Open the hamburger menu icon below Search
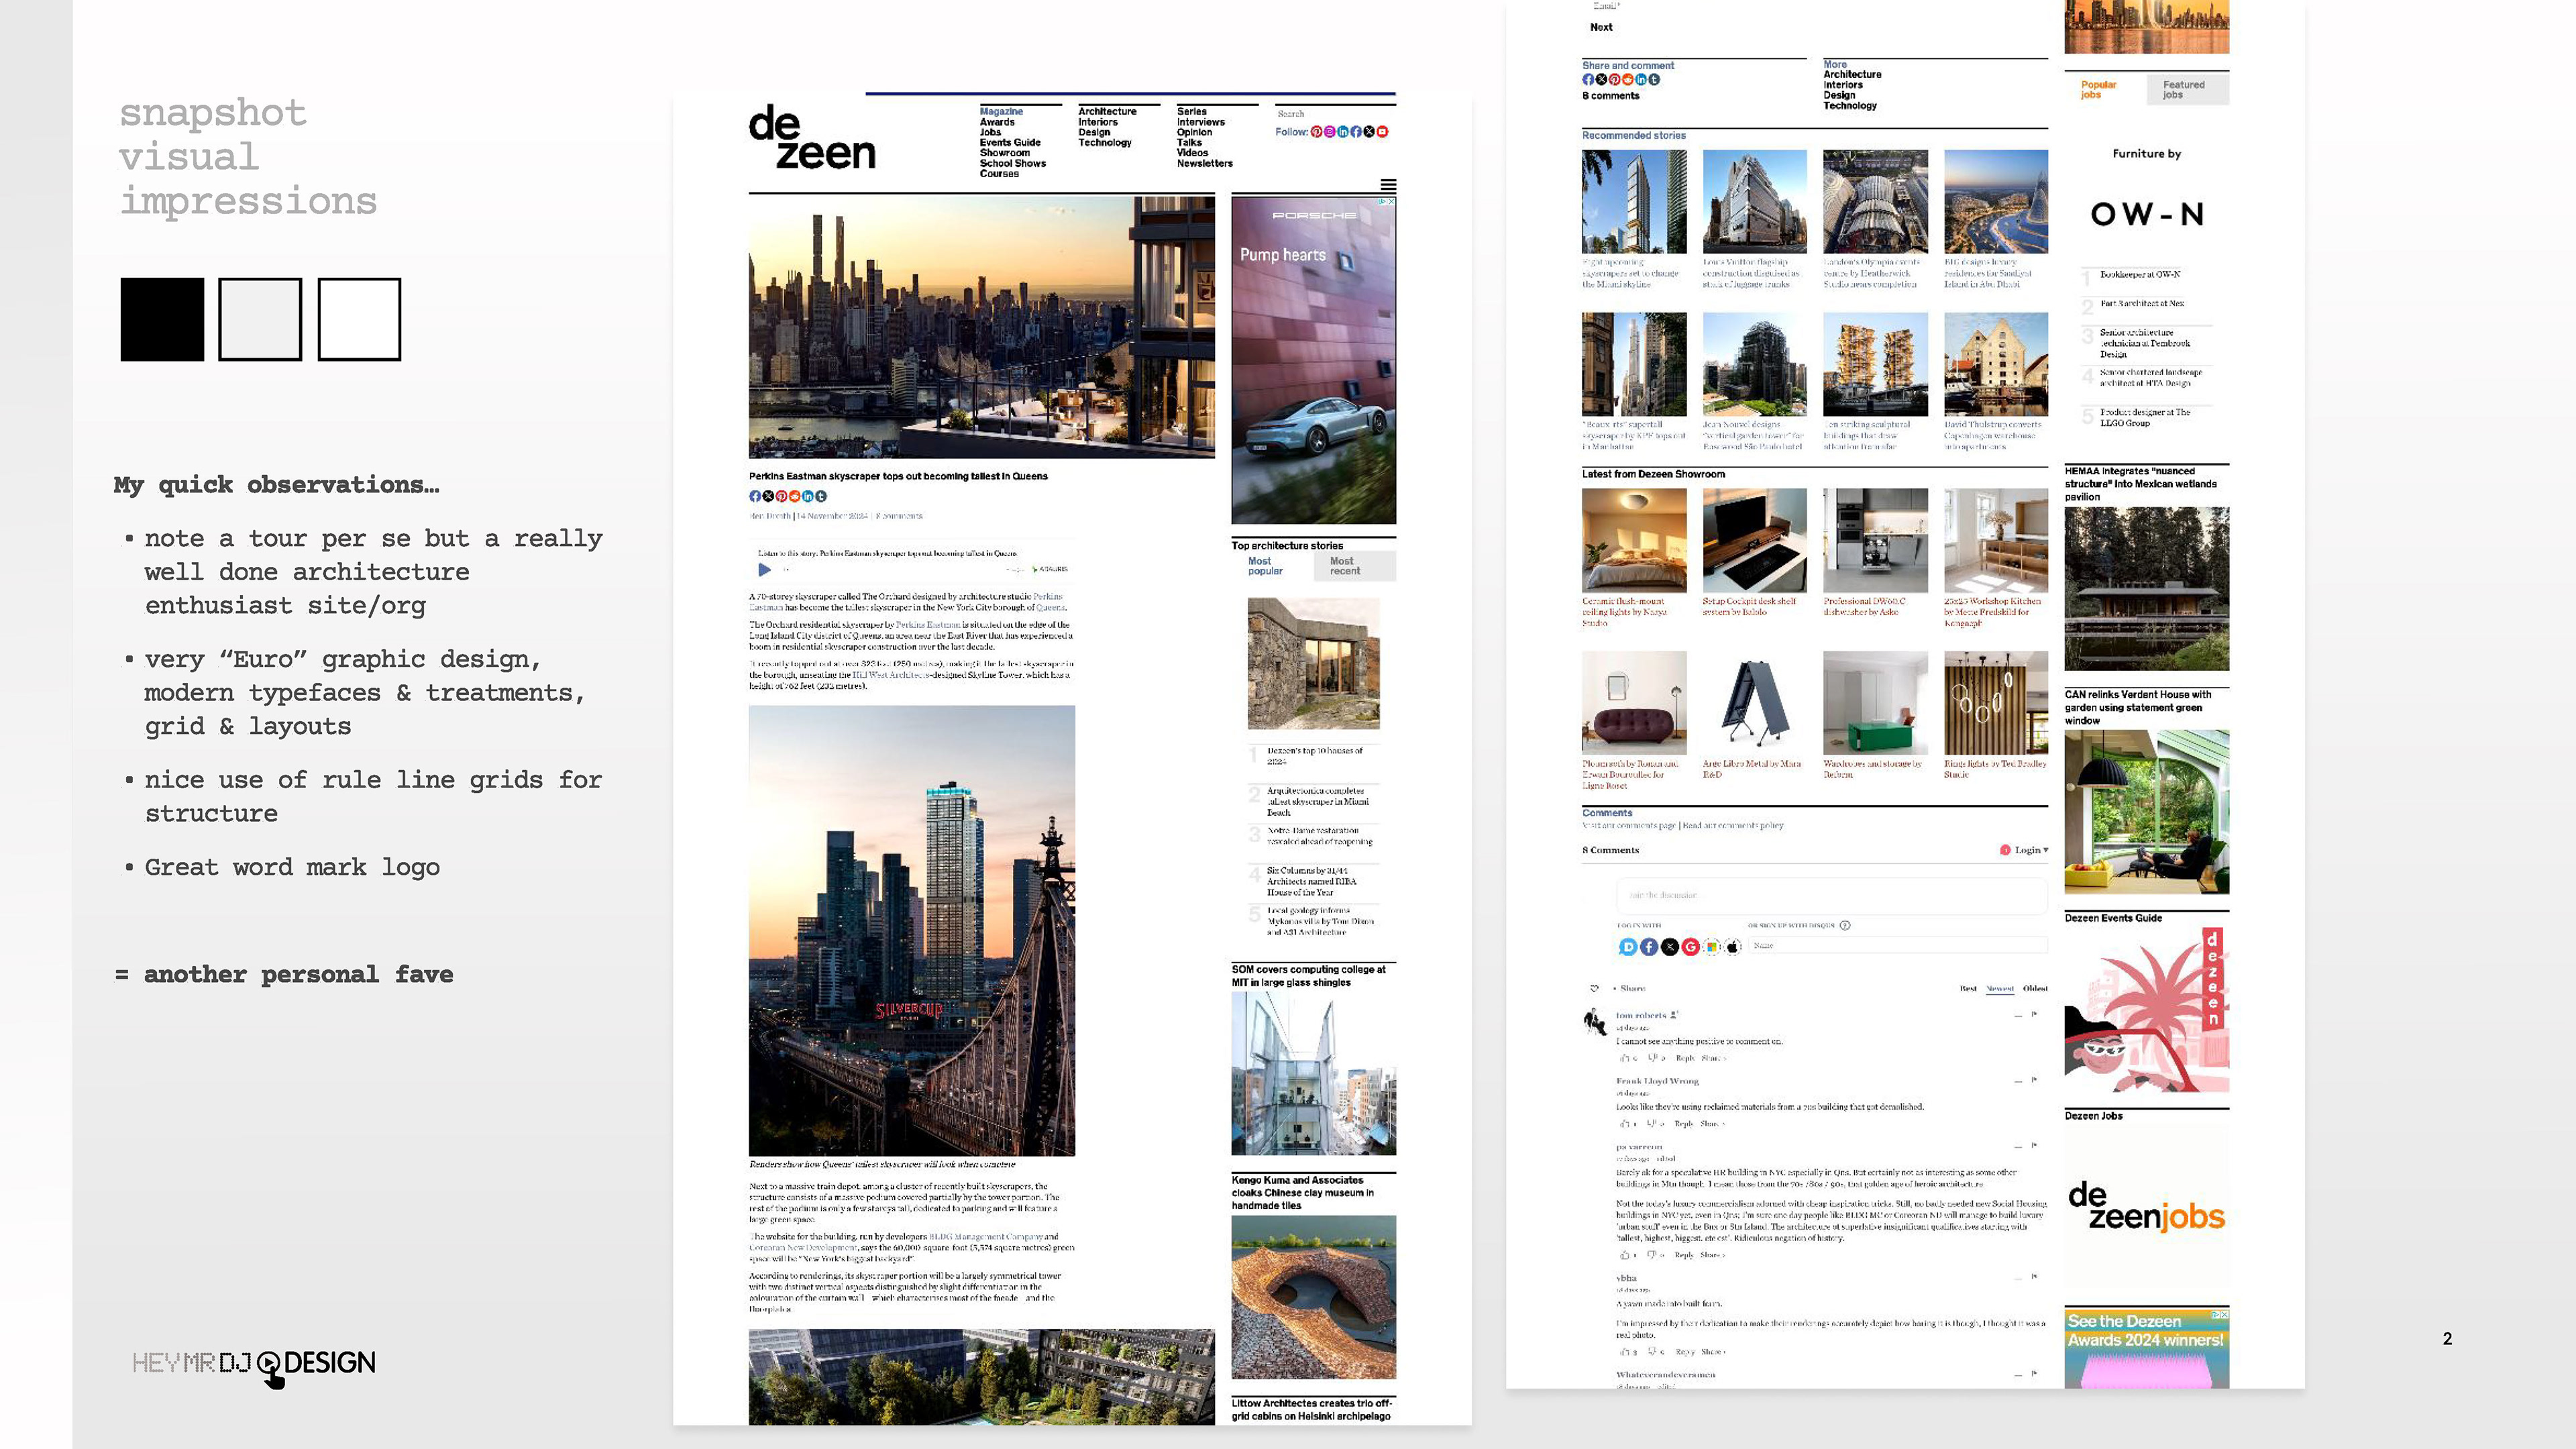The image size is (2576, 1449). click(1388, 185)
